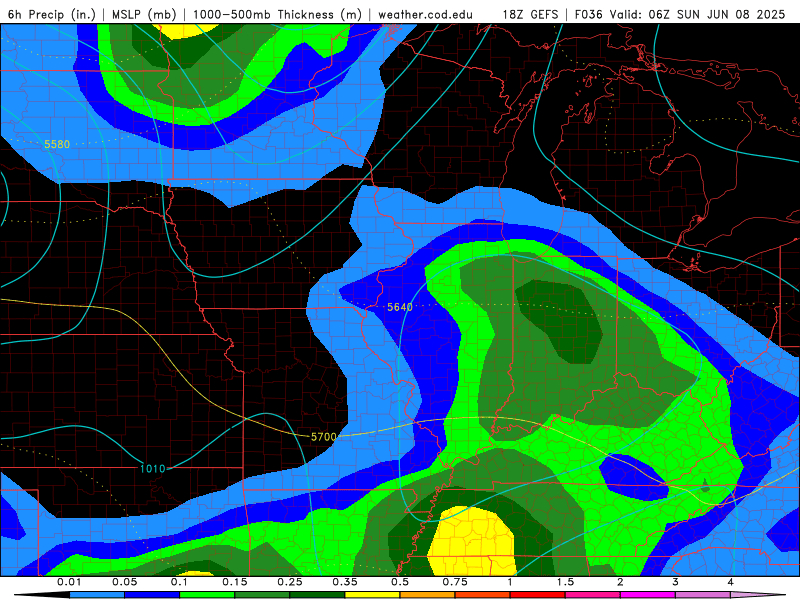Click the '1010' pressure contour label
The width and height of the screenshot is (800, 600).
(153, 468)
